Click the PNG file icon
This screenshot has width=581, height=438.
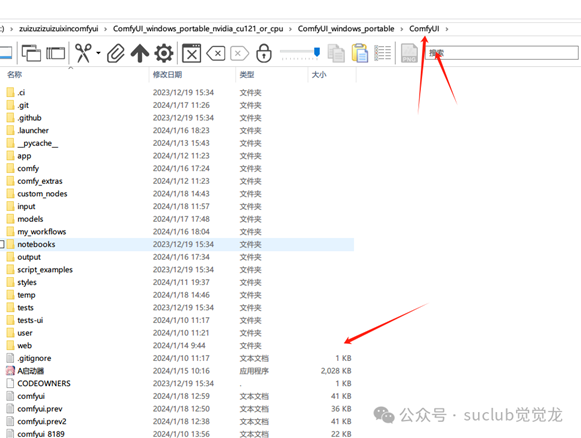tap(409, 53)
